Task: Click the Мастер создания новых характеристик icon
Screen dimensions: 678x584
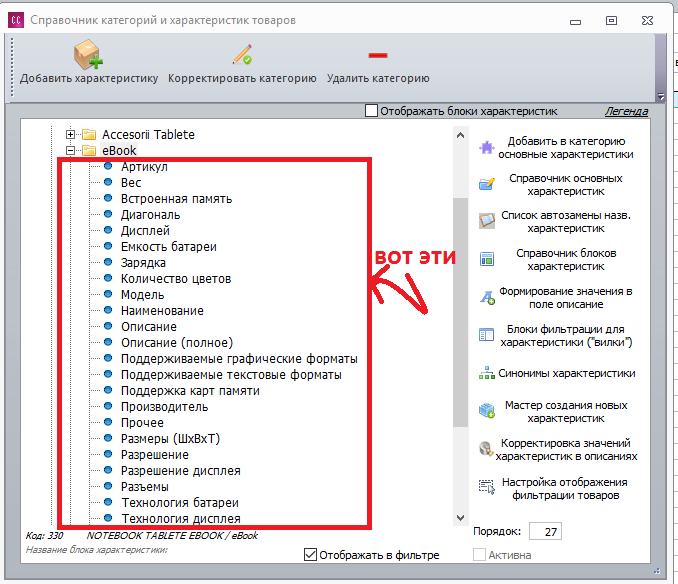Action: [487, 411]
